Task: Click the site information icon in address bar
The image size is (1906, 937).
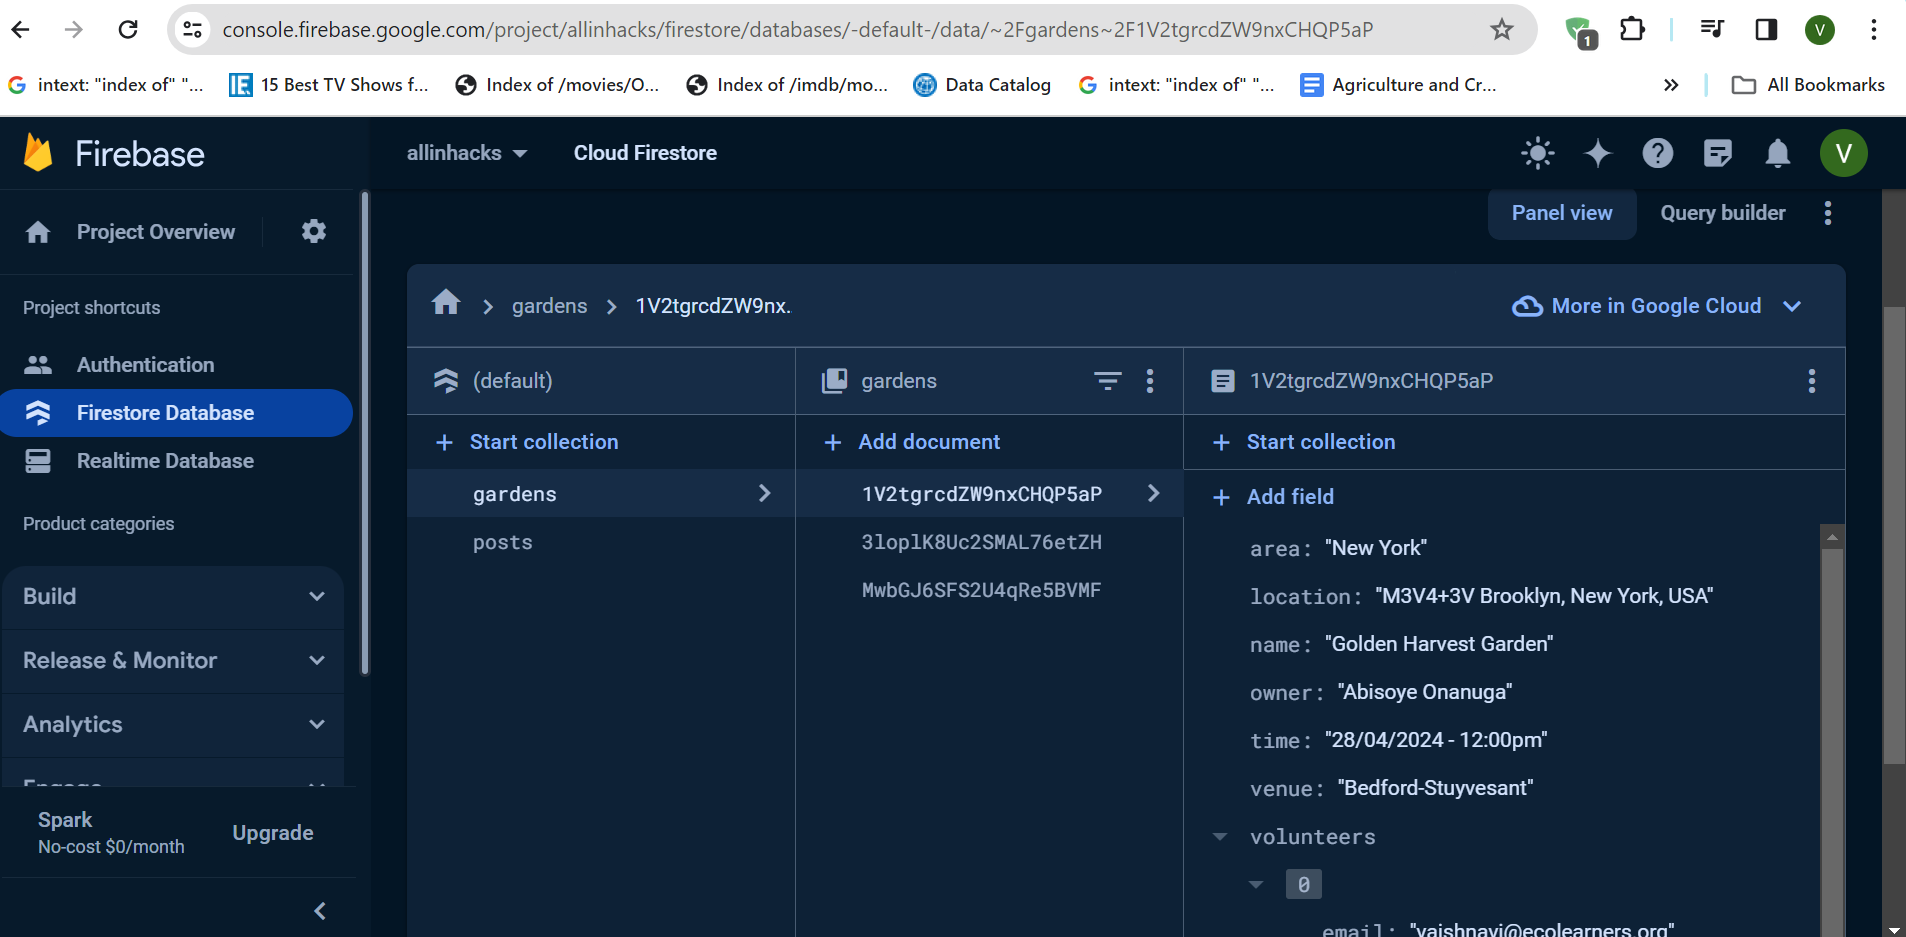Action: tap(193, 30)
